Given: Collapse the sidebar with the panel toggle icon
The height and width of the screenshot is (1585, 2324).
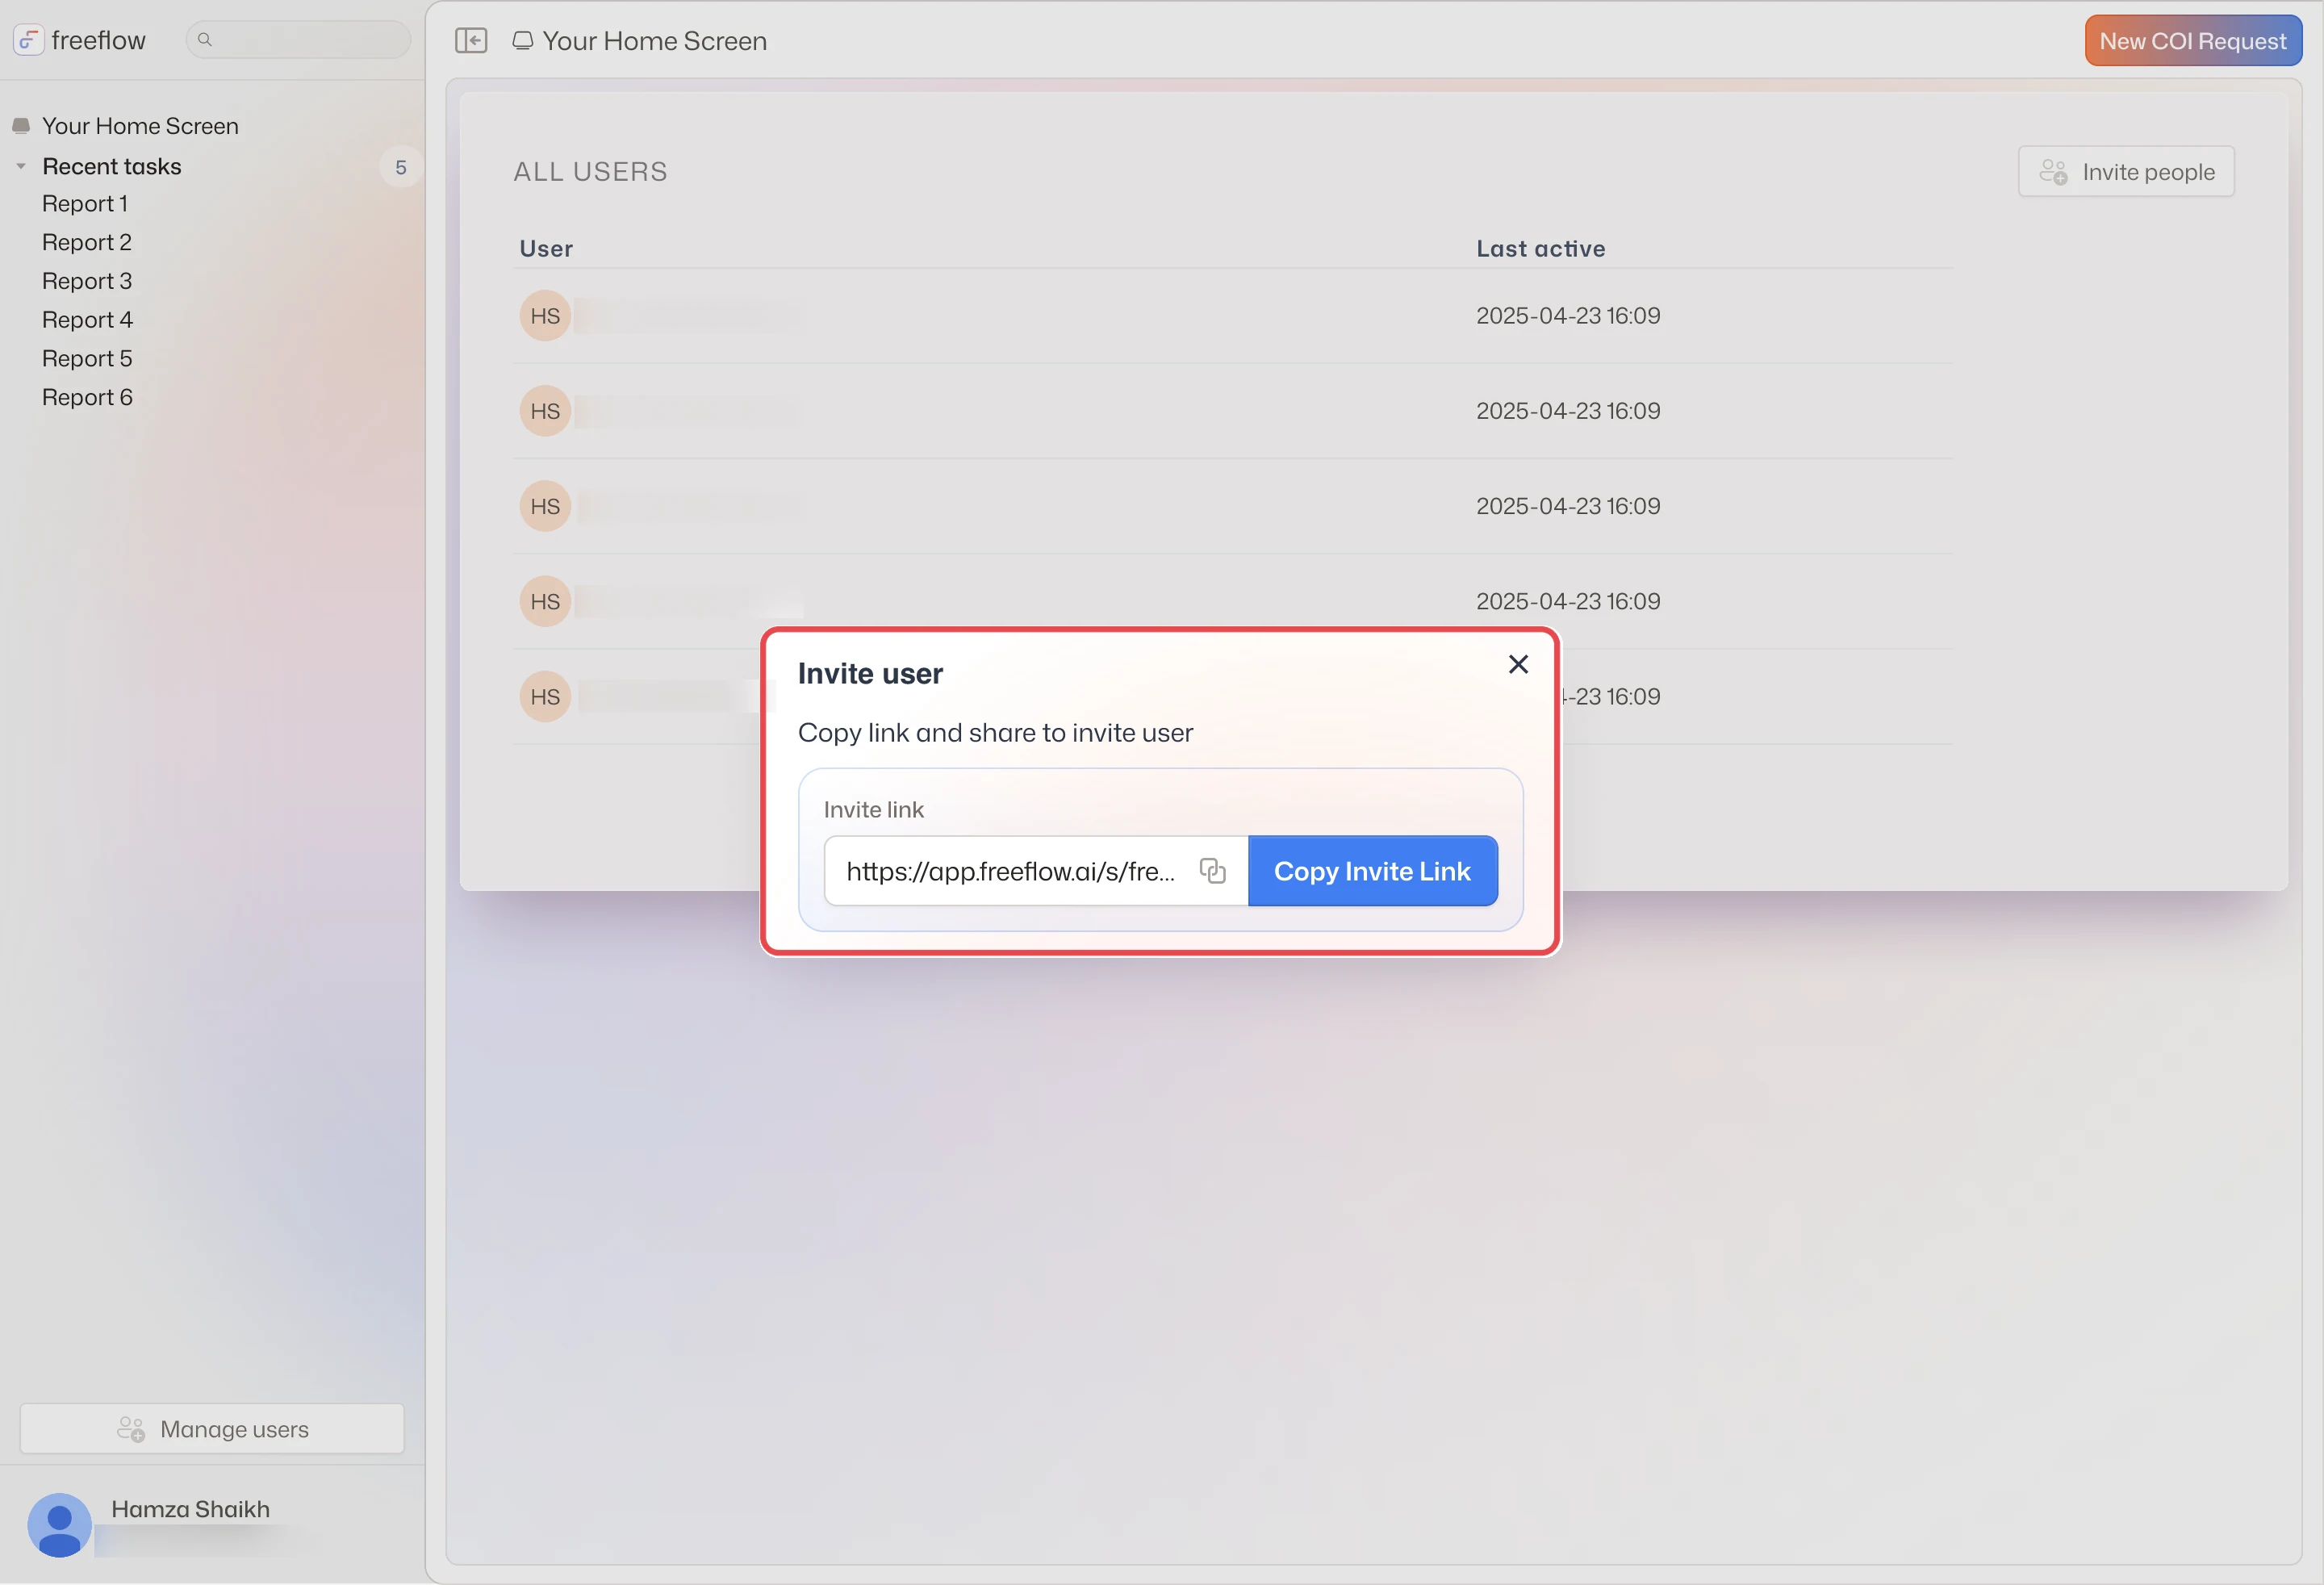Looking at the screenshot, I should pyautogui.click(x=471, y=40).
